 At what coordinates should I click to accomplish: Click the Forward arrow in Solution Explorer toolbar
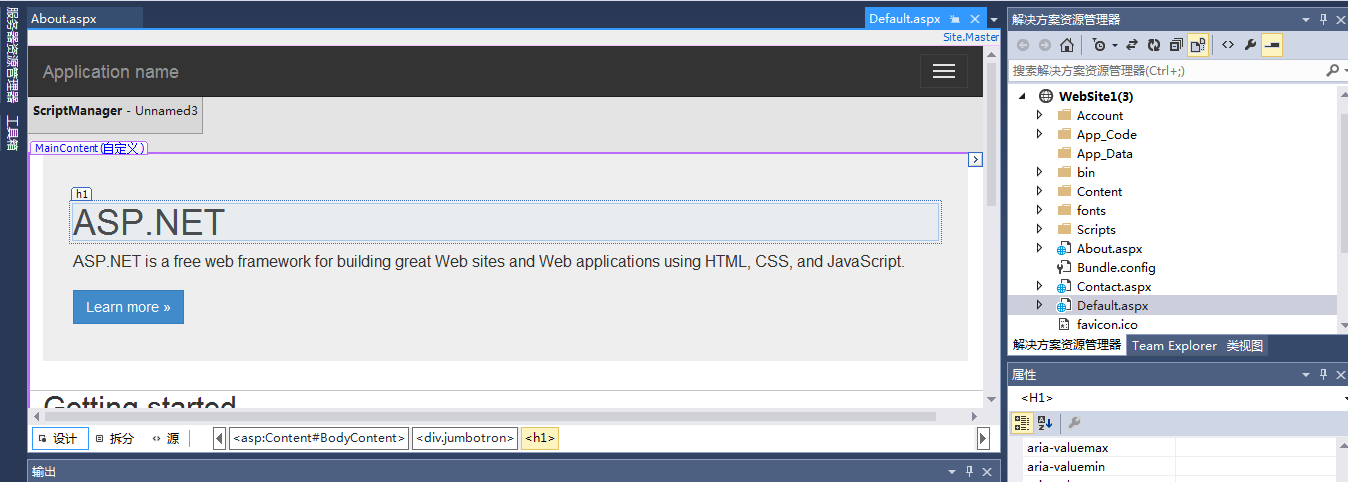(x=1044, y=45)
